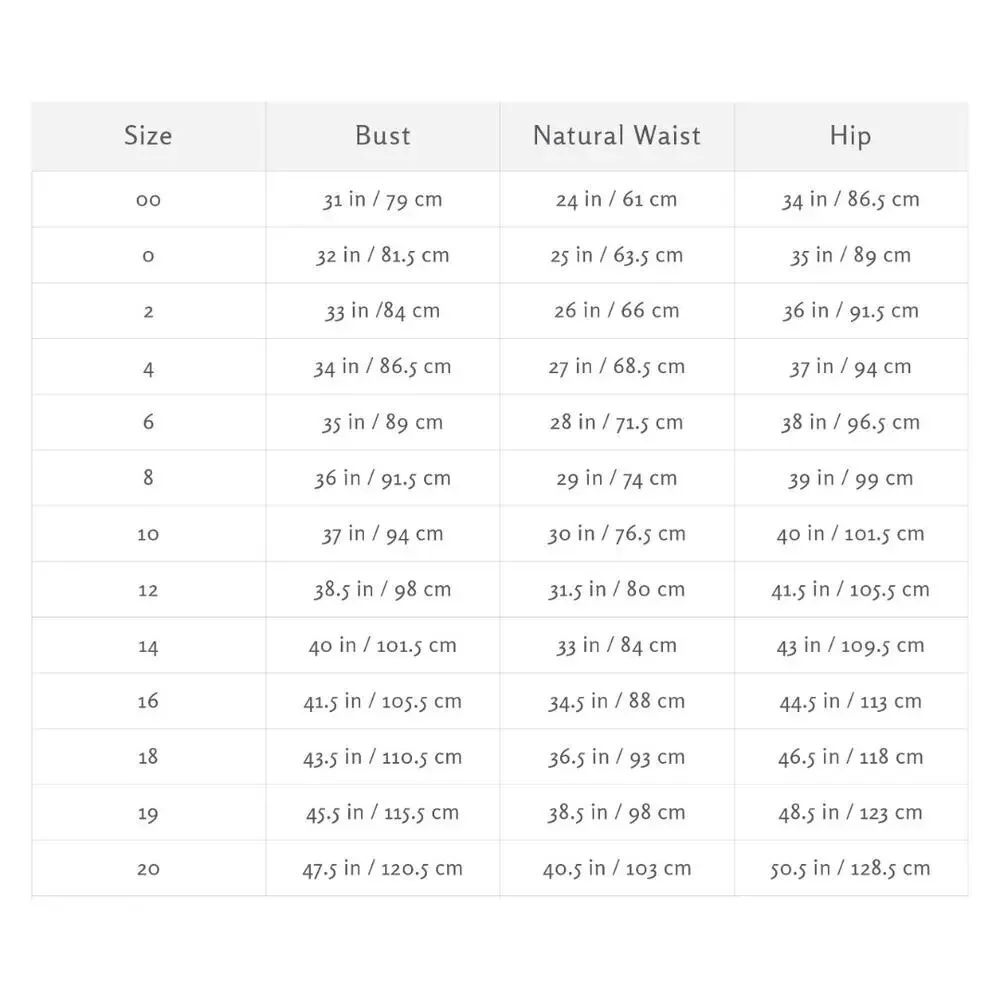Click the 50.5 in / 128.5 cm hip cell
The width and height of the screenshot is (1000, 1000).
850,869
